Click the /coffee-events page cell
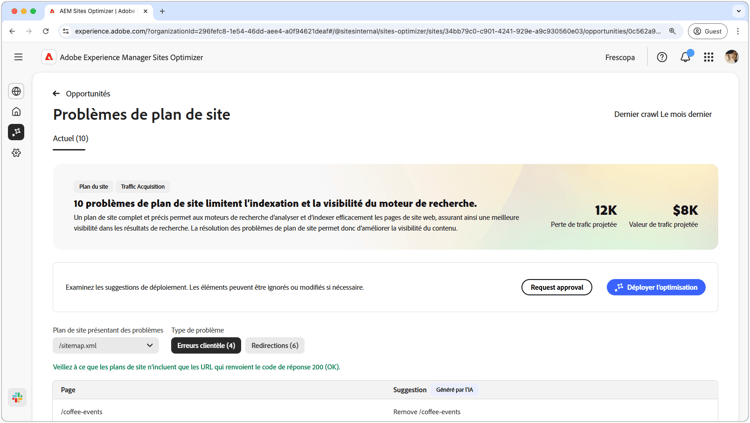The height and width of the screenshot is (423, 750). tap(81, 412)
